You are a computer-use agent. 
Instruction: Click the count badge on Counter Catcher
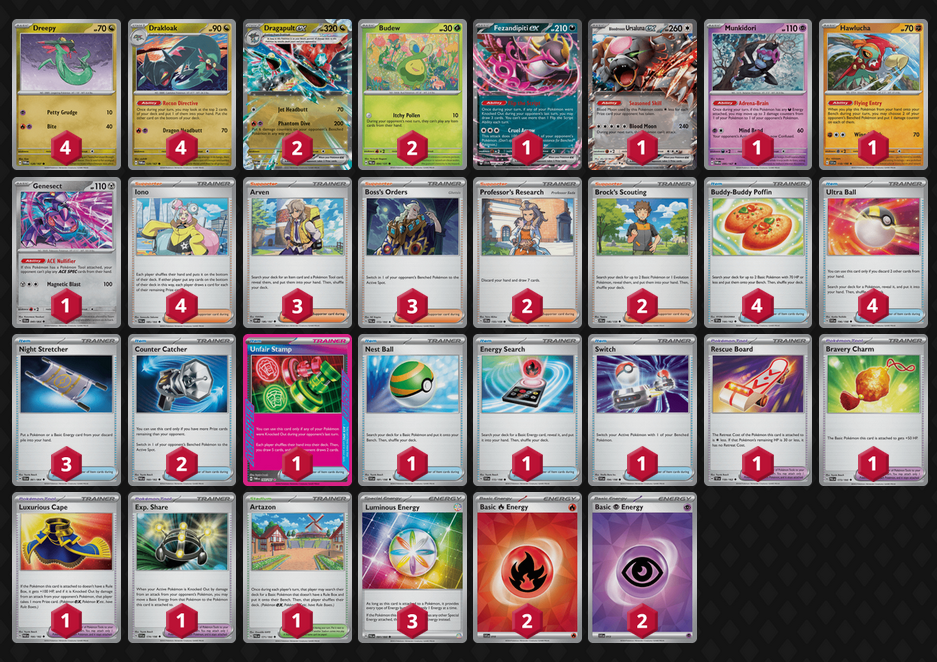181,464
